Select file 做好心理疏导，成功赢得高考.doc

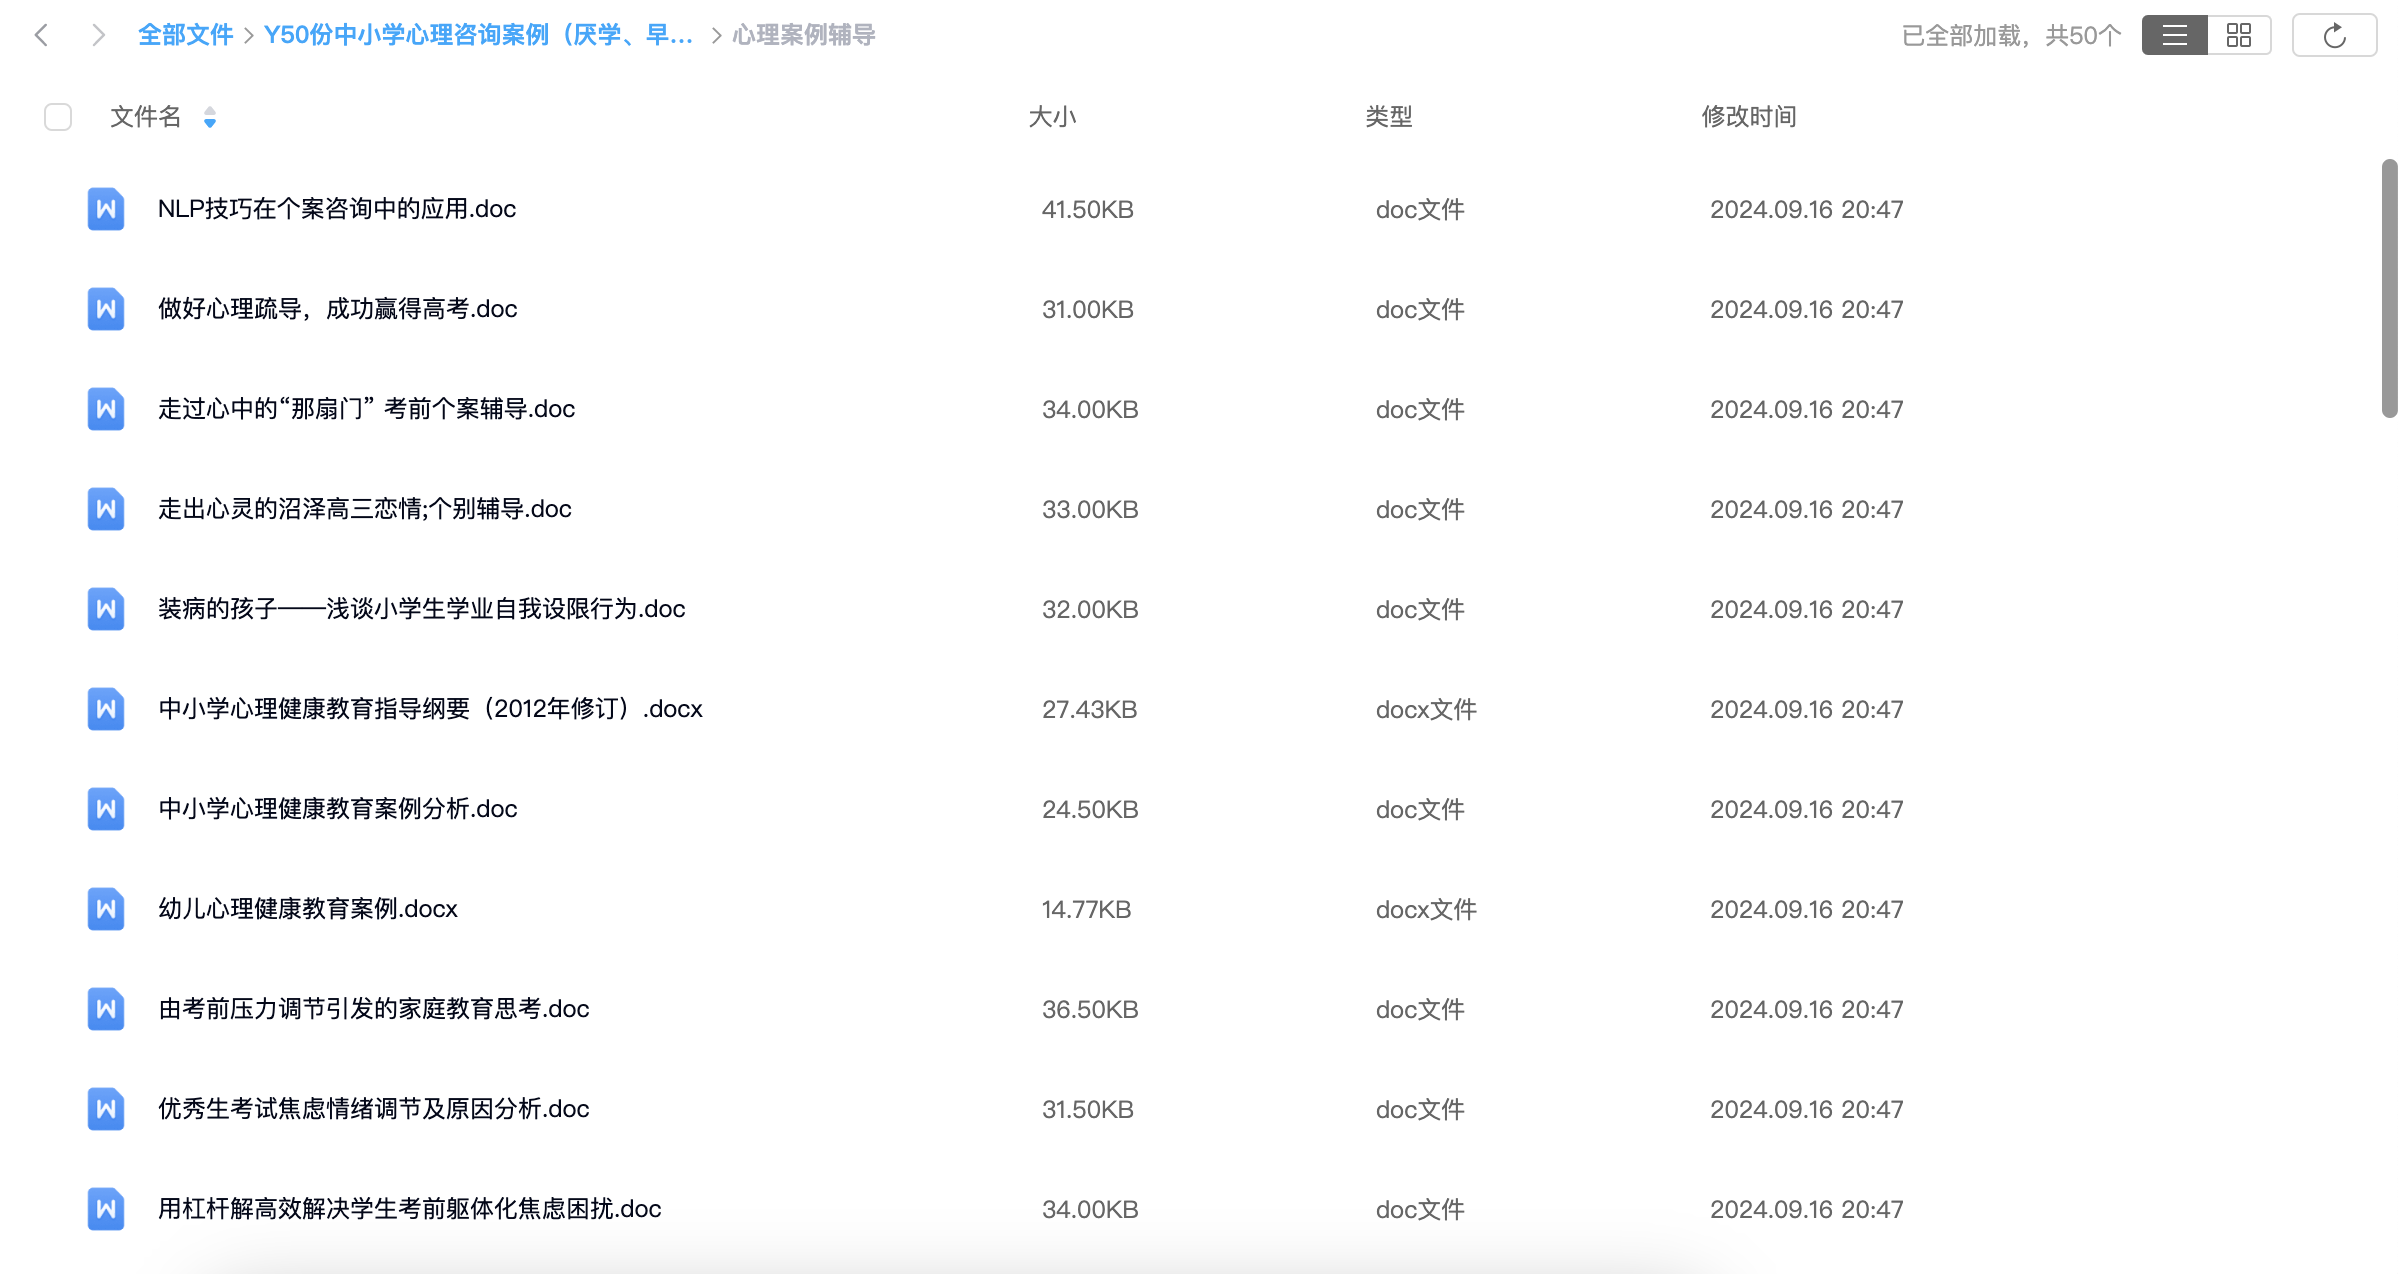pyautogui.click(x=338, y=309)
